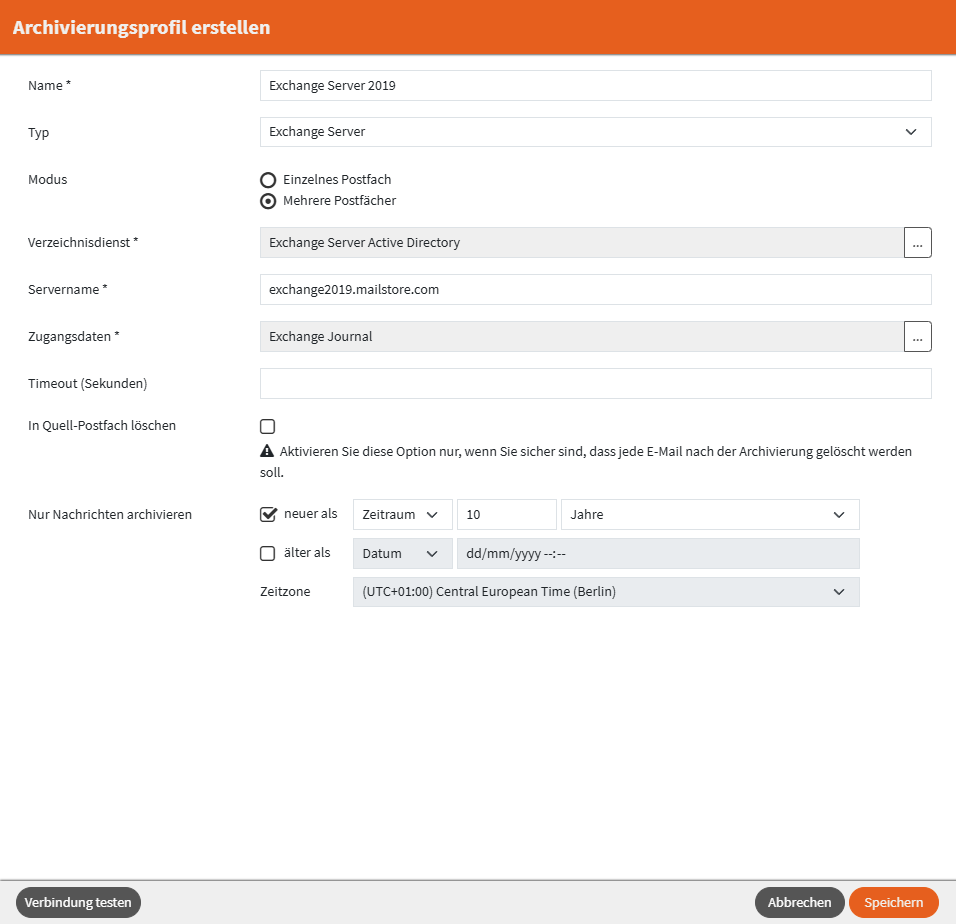Enable the älter als checkbox
956x924 pixels.
pos(268,554)
